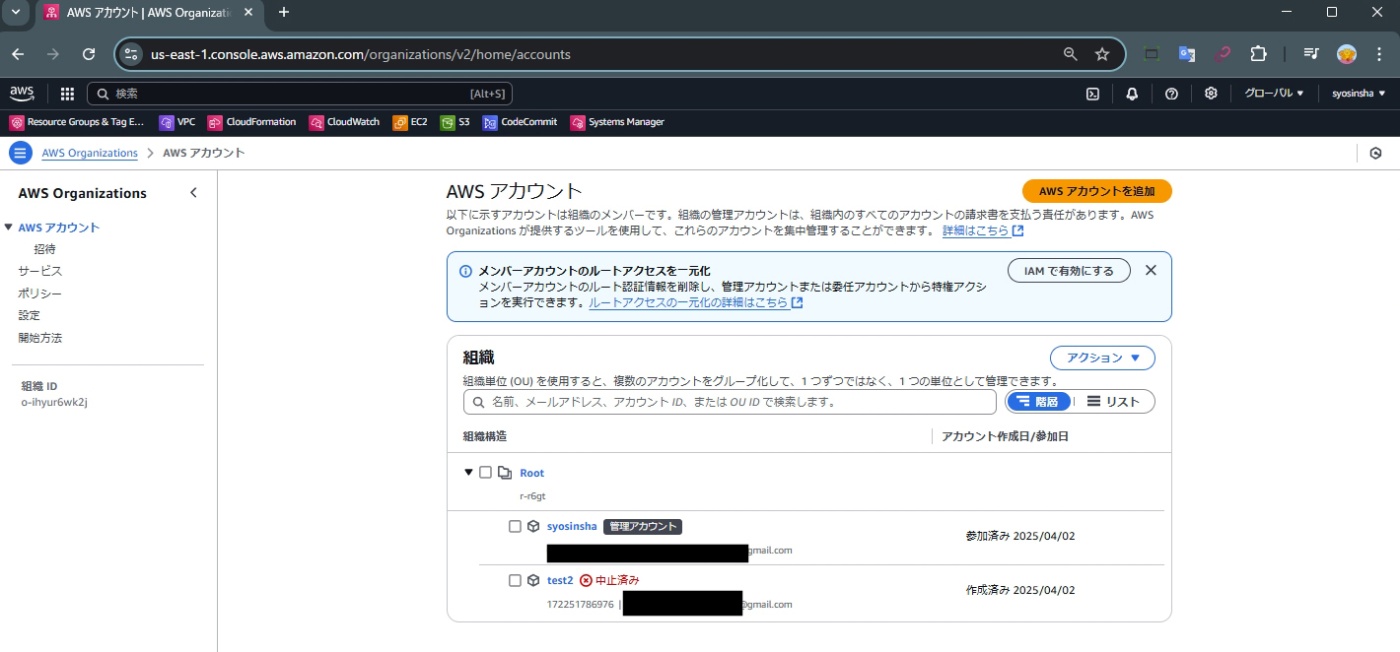
Task: Open the EC2 service shortcut
Action: point(410,122)
